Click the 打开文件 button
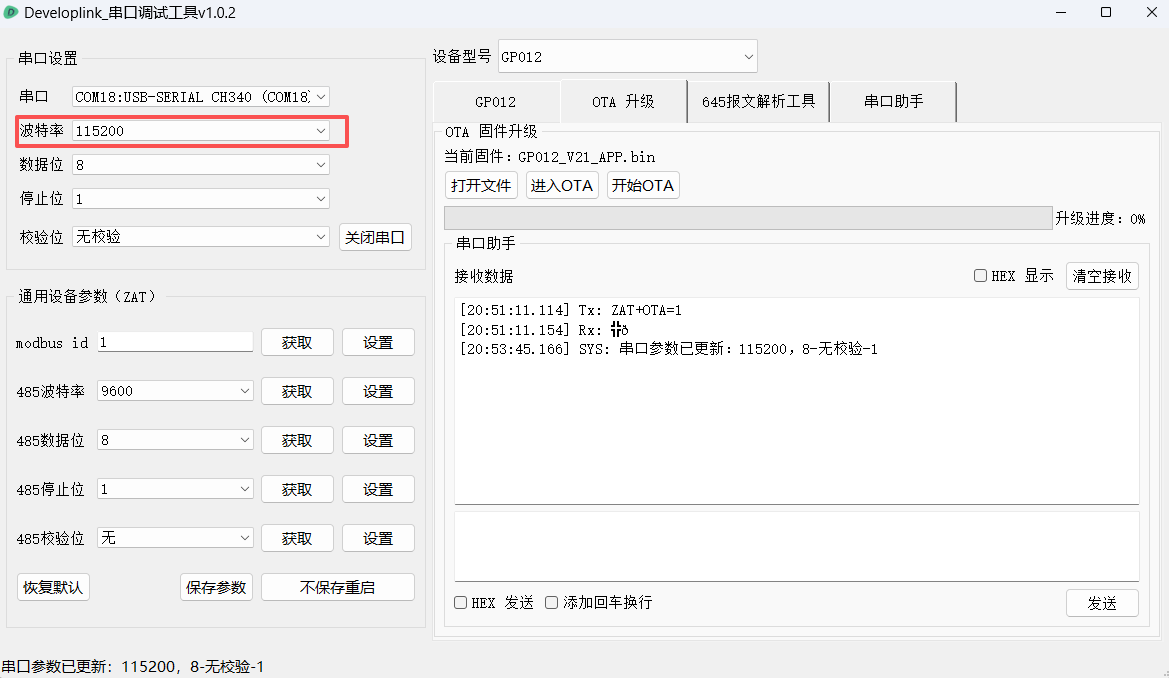The width and height of the screenshot is (1169, 678). coord(481,186)
